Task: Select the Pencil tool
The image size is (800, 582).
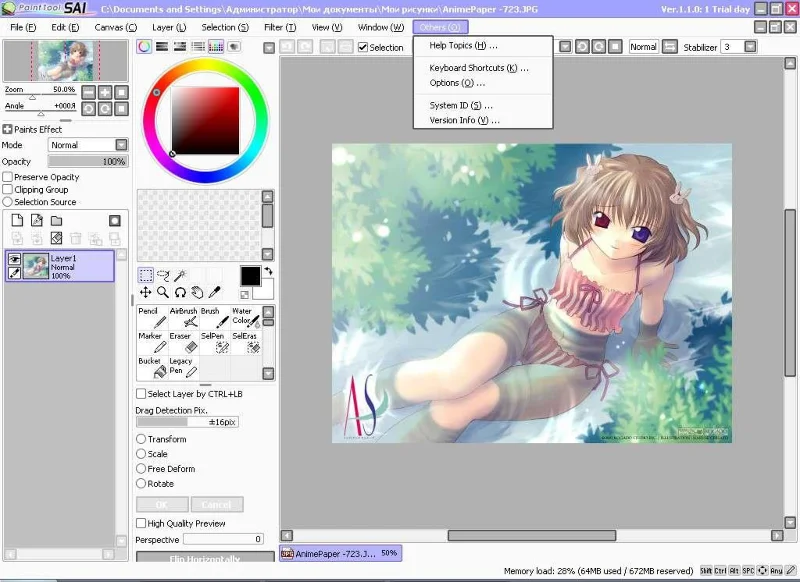Action: pos(153,317)
